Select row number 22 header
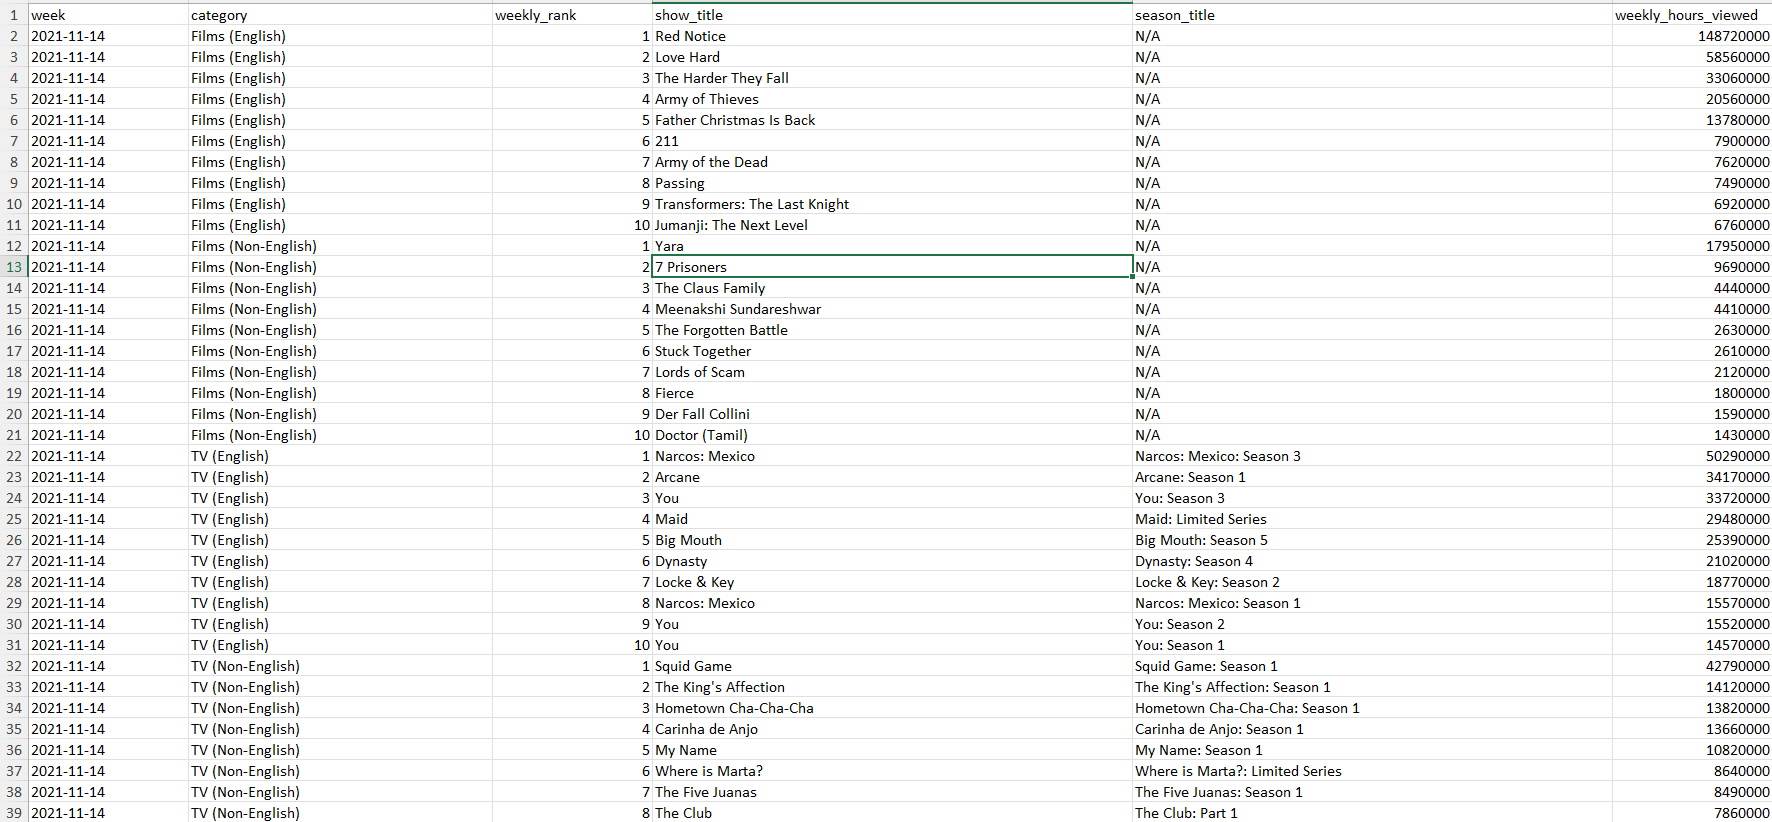This screenshot has width=1772, height=822. pos(14,456)
